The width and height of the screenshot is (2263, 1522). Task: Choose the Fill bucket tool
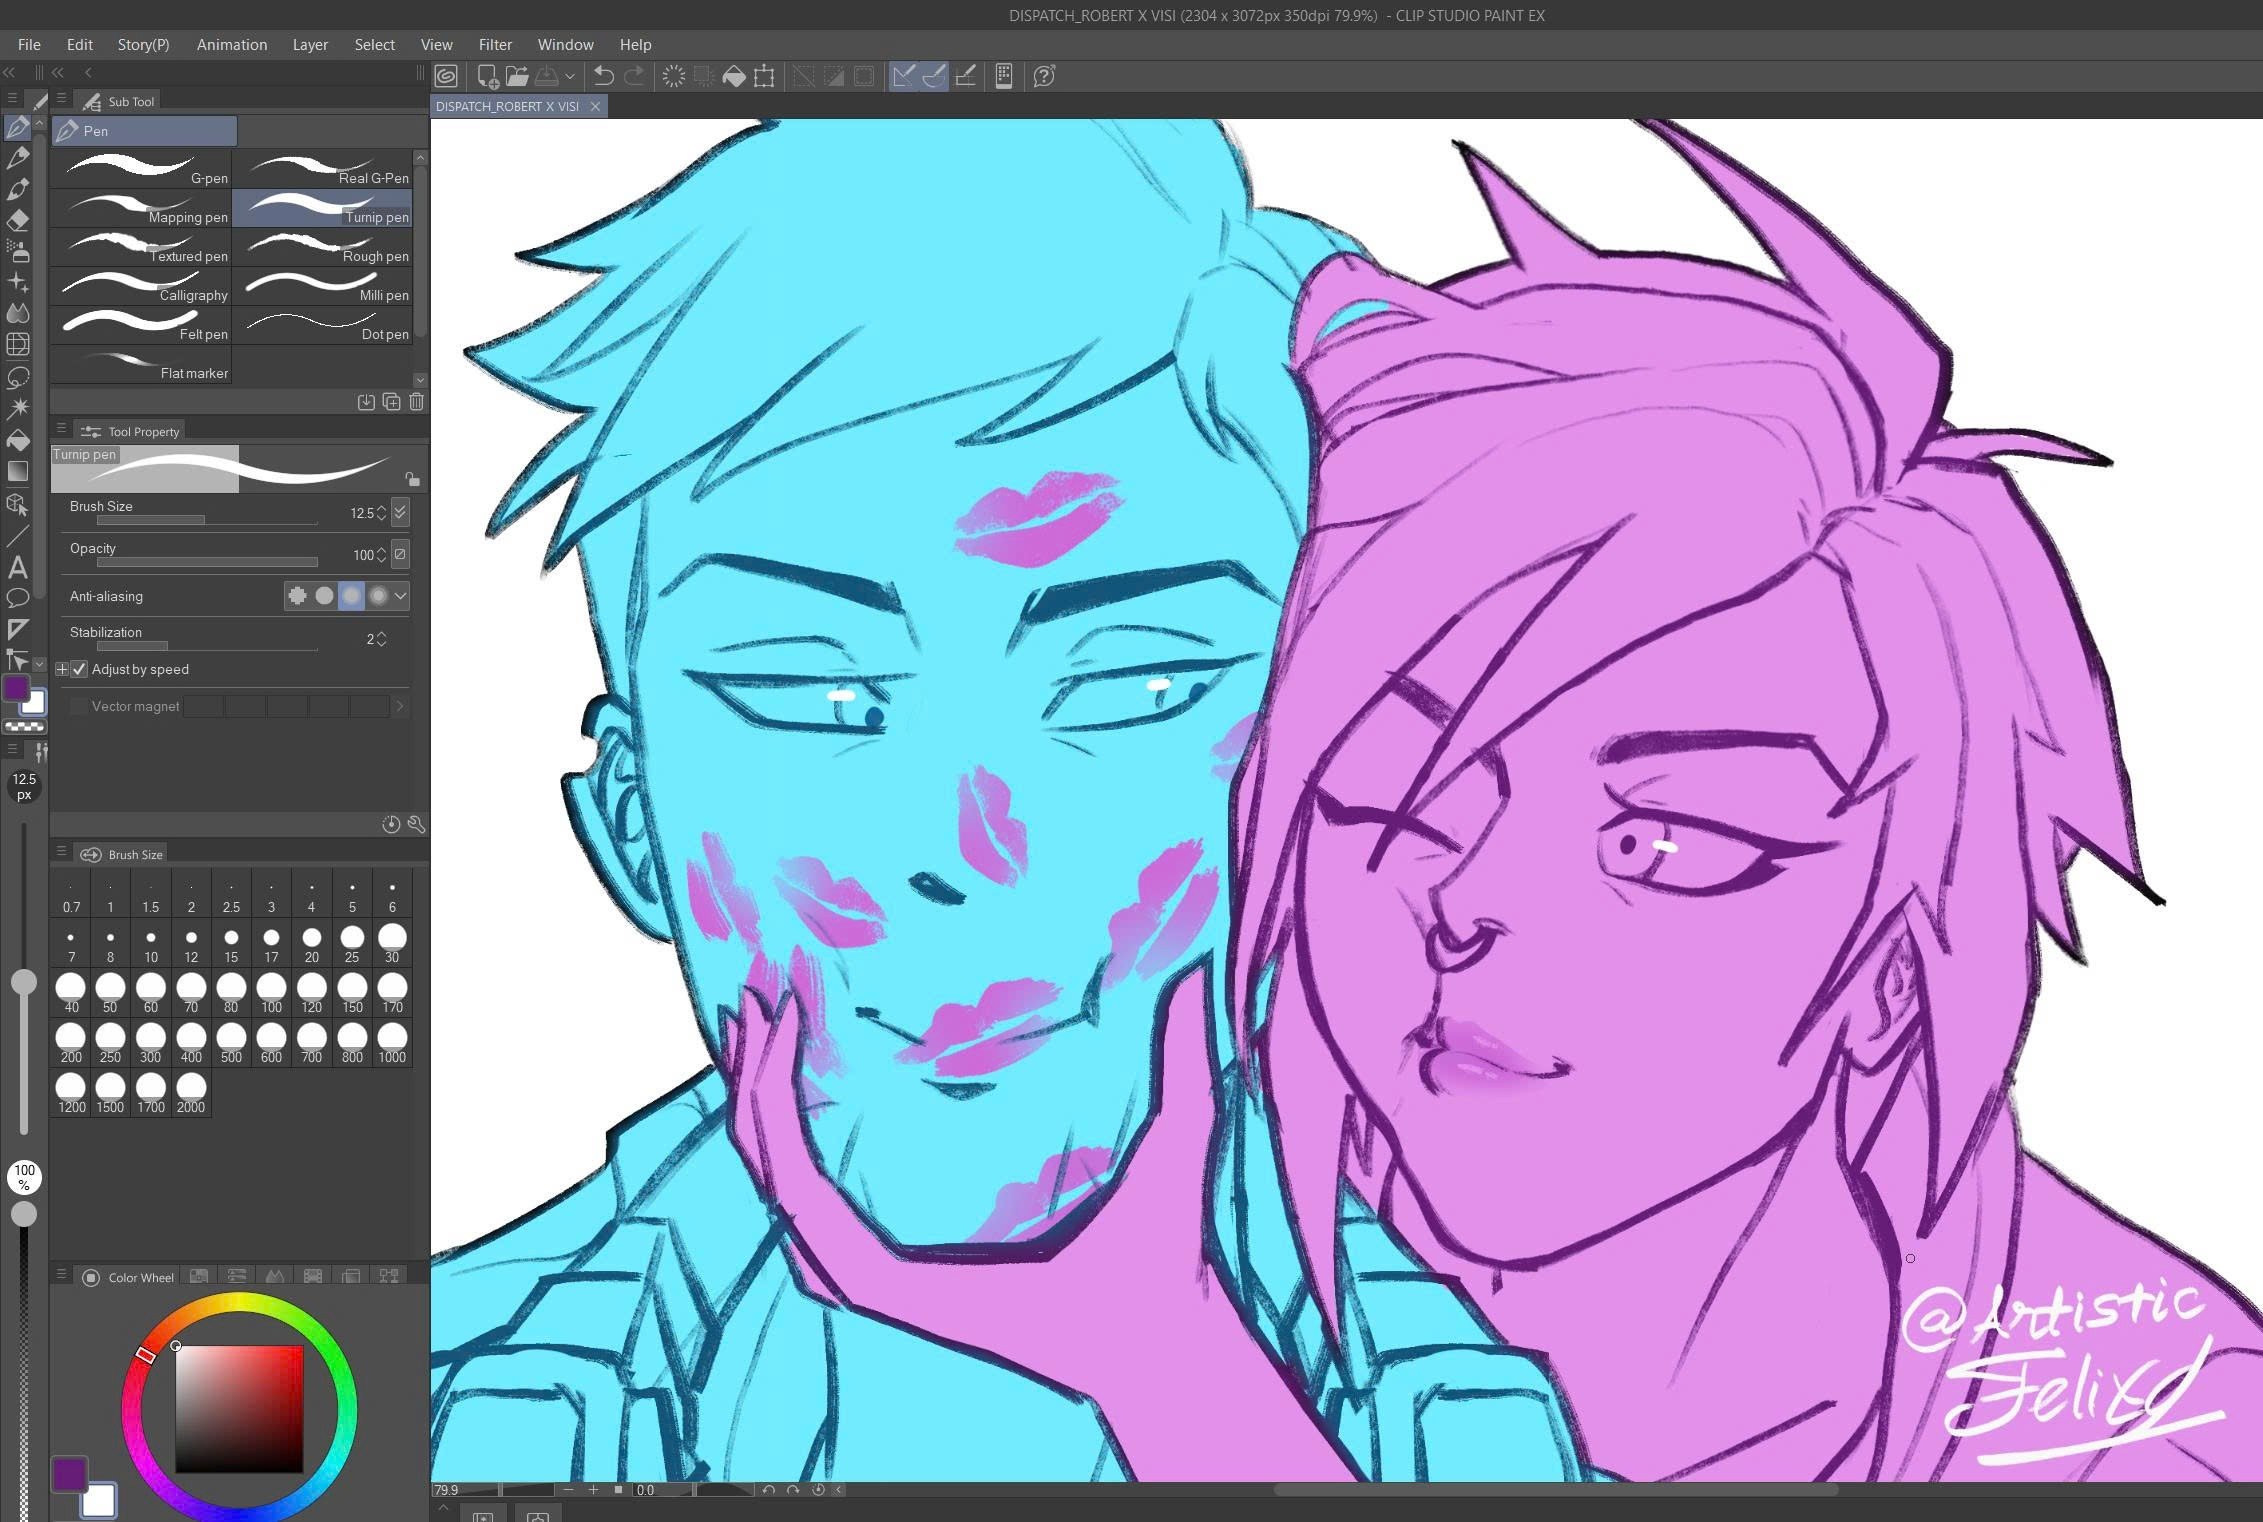(17, 440)
